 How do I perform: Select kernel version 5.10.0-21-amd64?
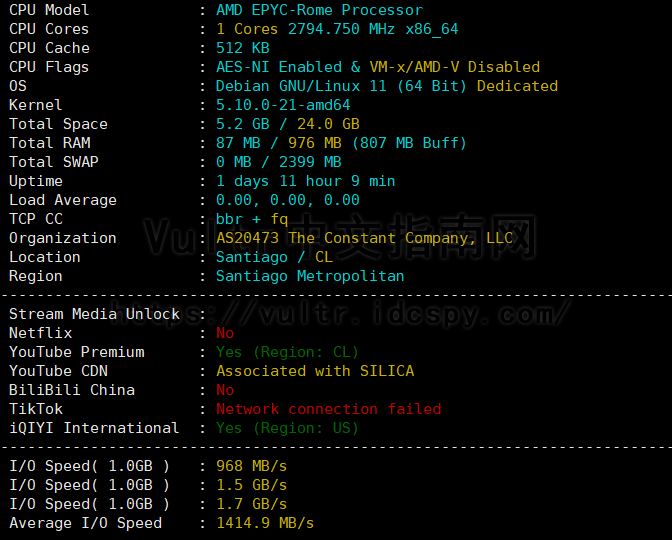click(x=283, y=105)
